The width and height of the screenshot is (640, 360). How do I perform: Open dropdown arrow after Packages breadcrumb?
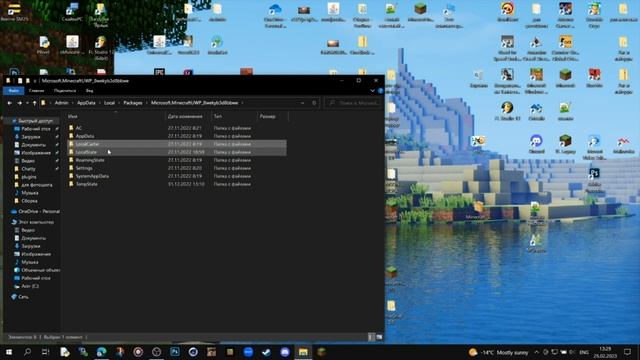[147, 103]
